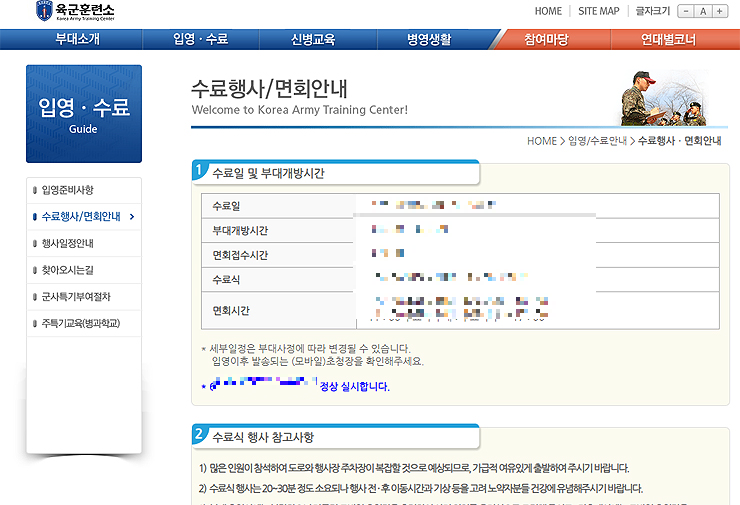
Task: Click the (모바일)초청장 confirmation note line
Action: 318,362
